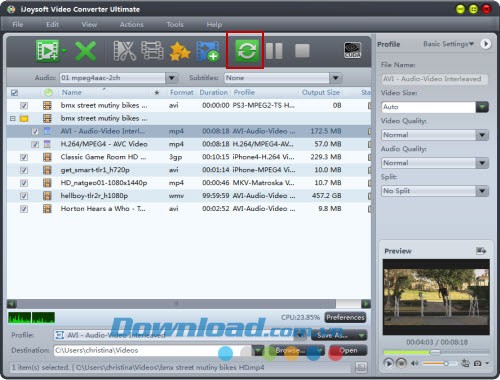Uncheck get_smart-tlr1_h720p row
Viewport: 500px width, 380px height.
pos(24,170)
